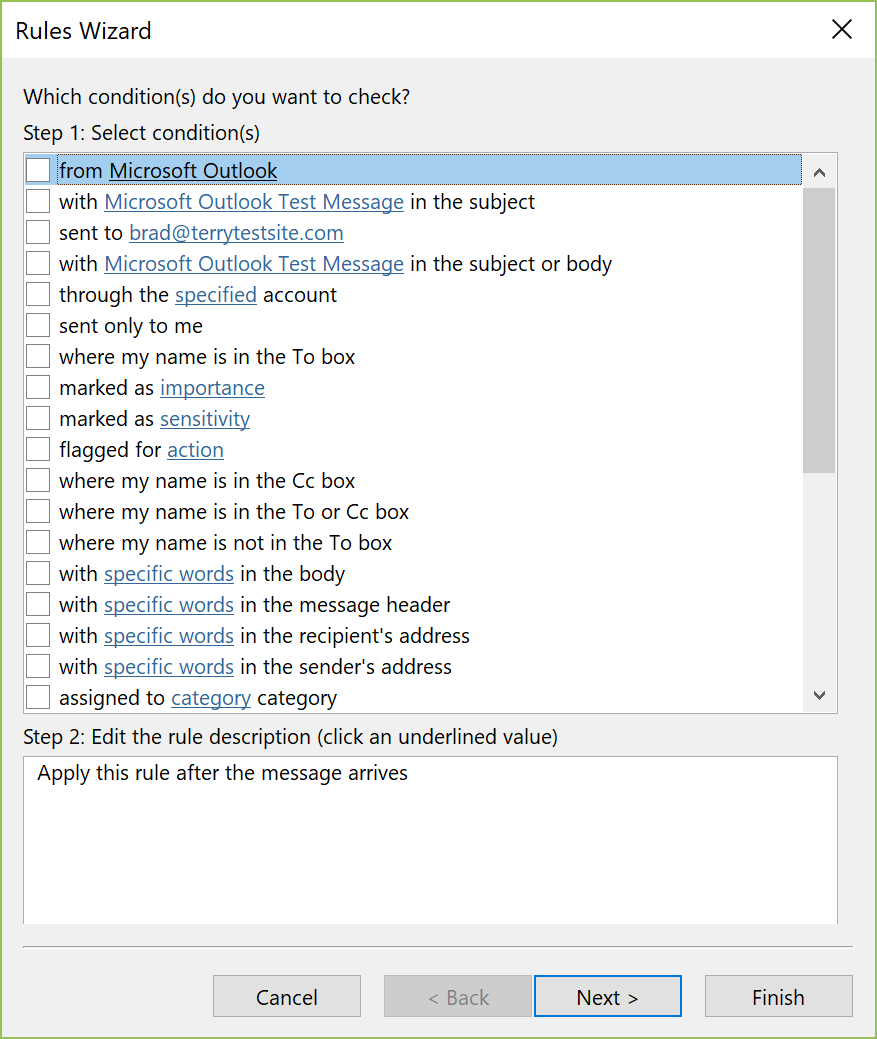Tick 'where my name is in the To or Cc box' checkbox
Viewport: 877px width, 1039px height.
(x=38, y=512)
